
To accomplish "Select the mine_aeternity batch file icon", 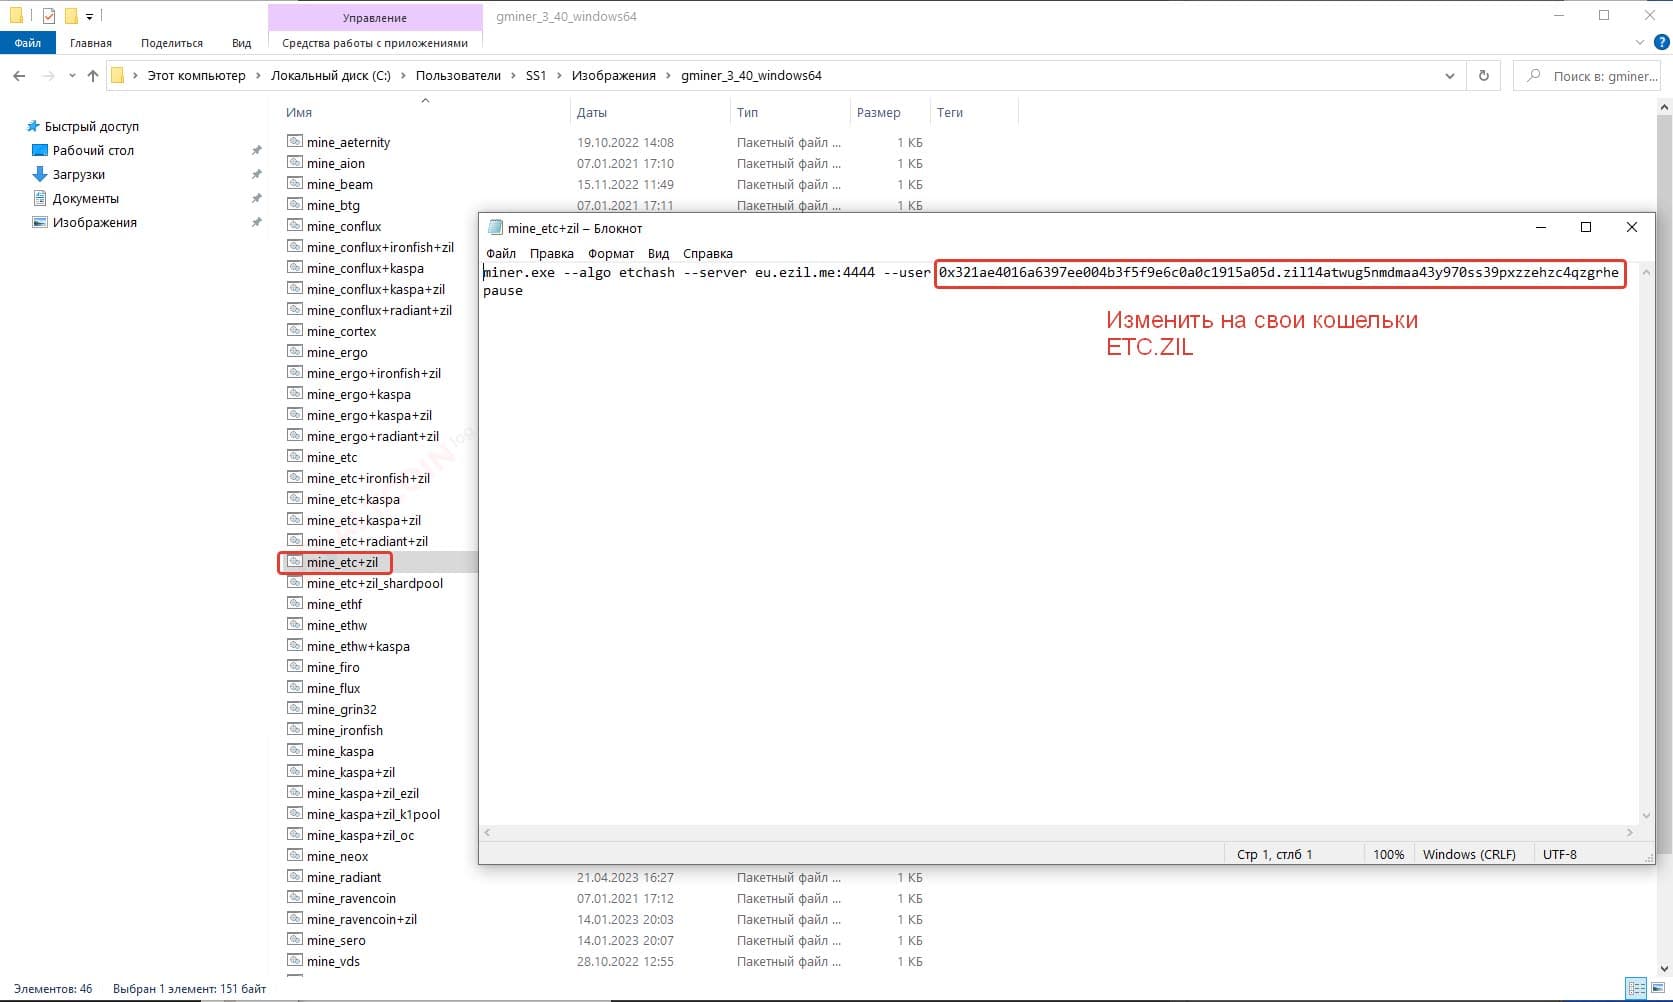I will point(295,142).
